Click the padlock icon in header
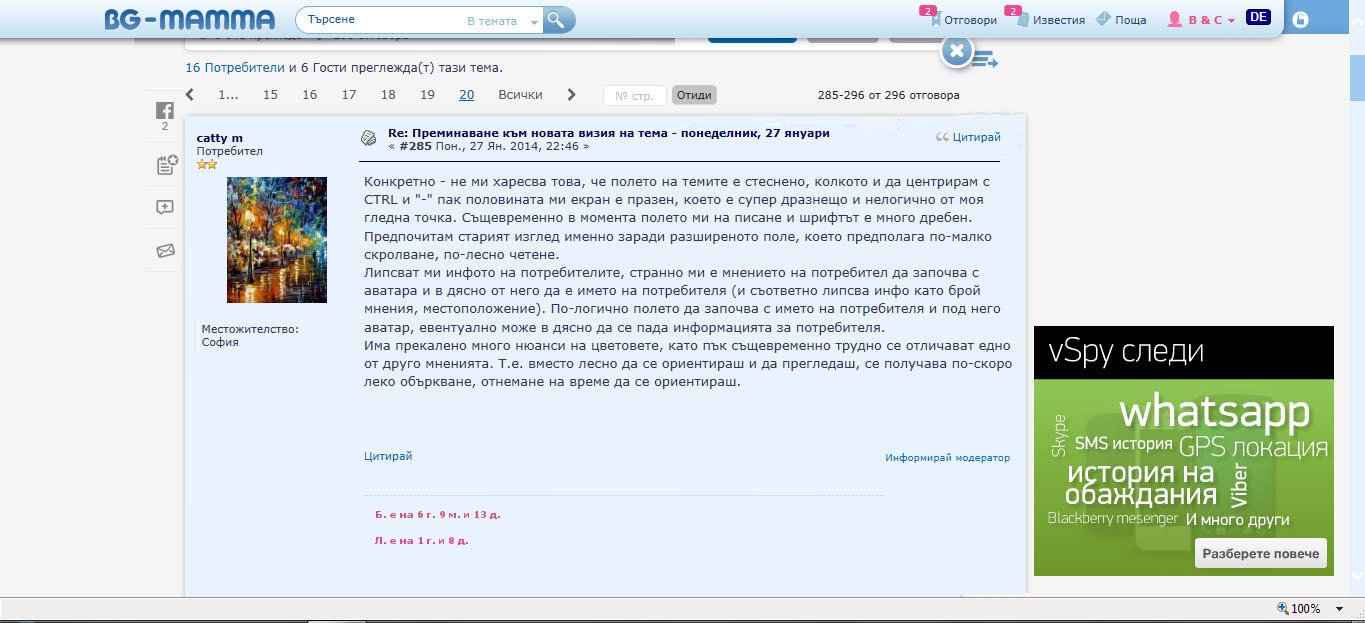The image size is (1365, 623). (x=1300, y=20)
